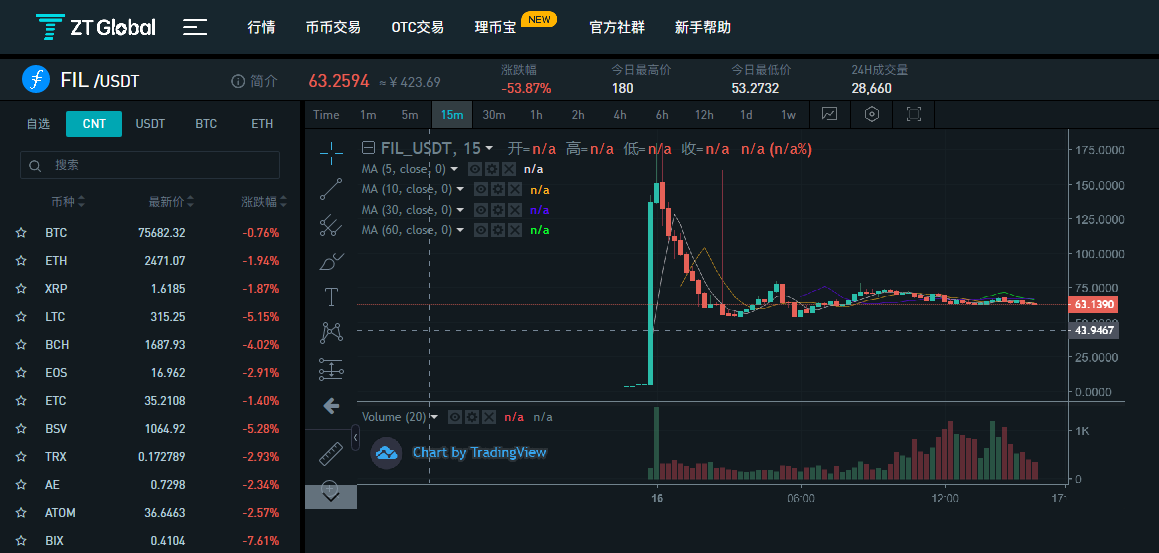Select the 5m chart interval
Image resolution: width=1159 pixels, height=553 pixels.
[410, 115]
